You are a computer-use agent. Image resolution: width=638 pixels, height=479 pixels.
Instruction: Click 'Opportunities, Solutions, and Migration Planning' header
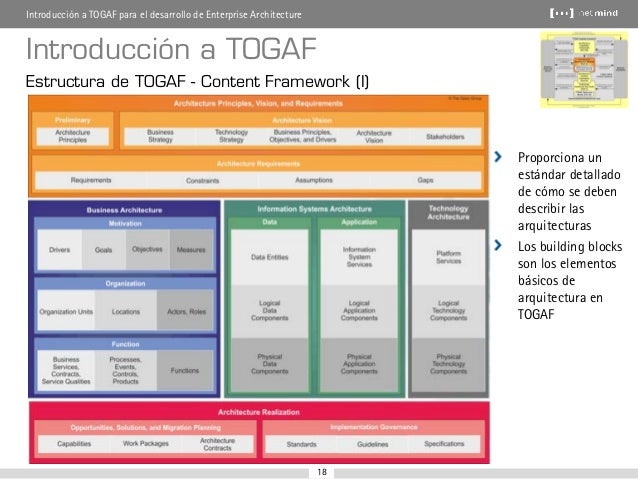pyautogui.click(x=146, y=427)
